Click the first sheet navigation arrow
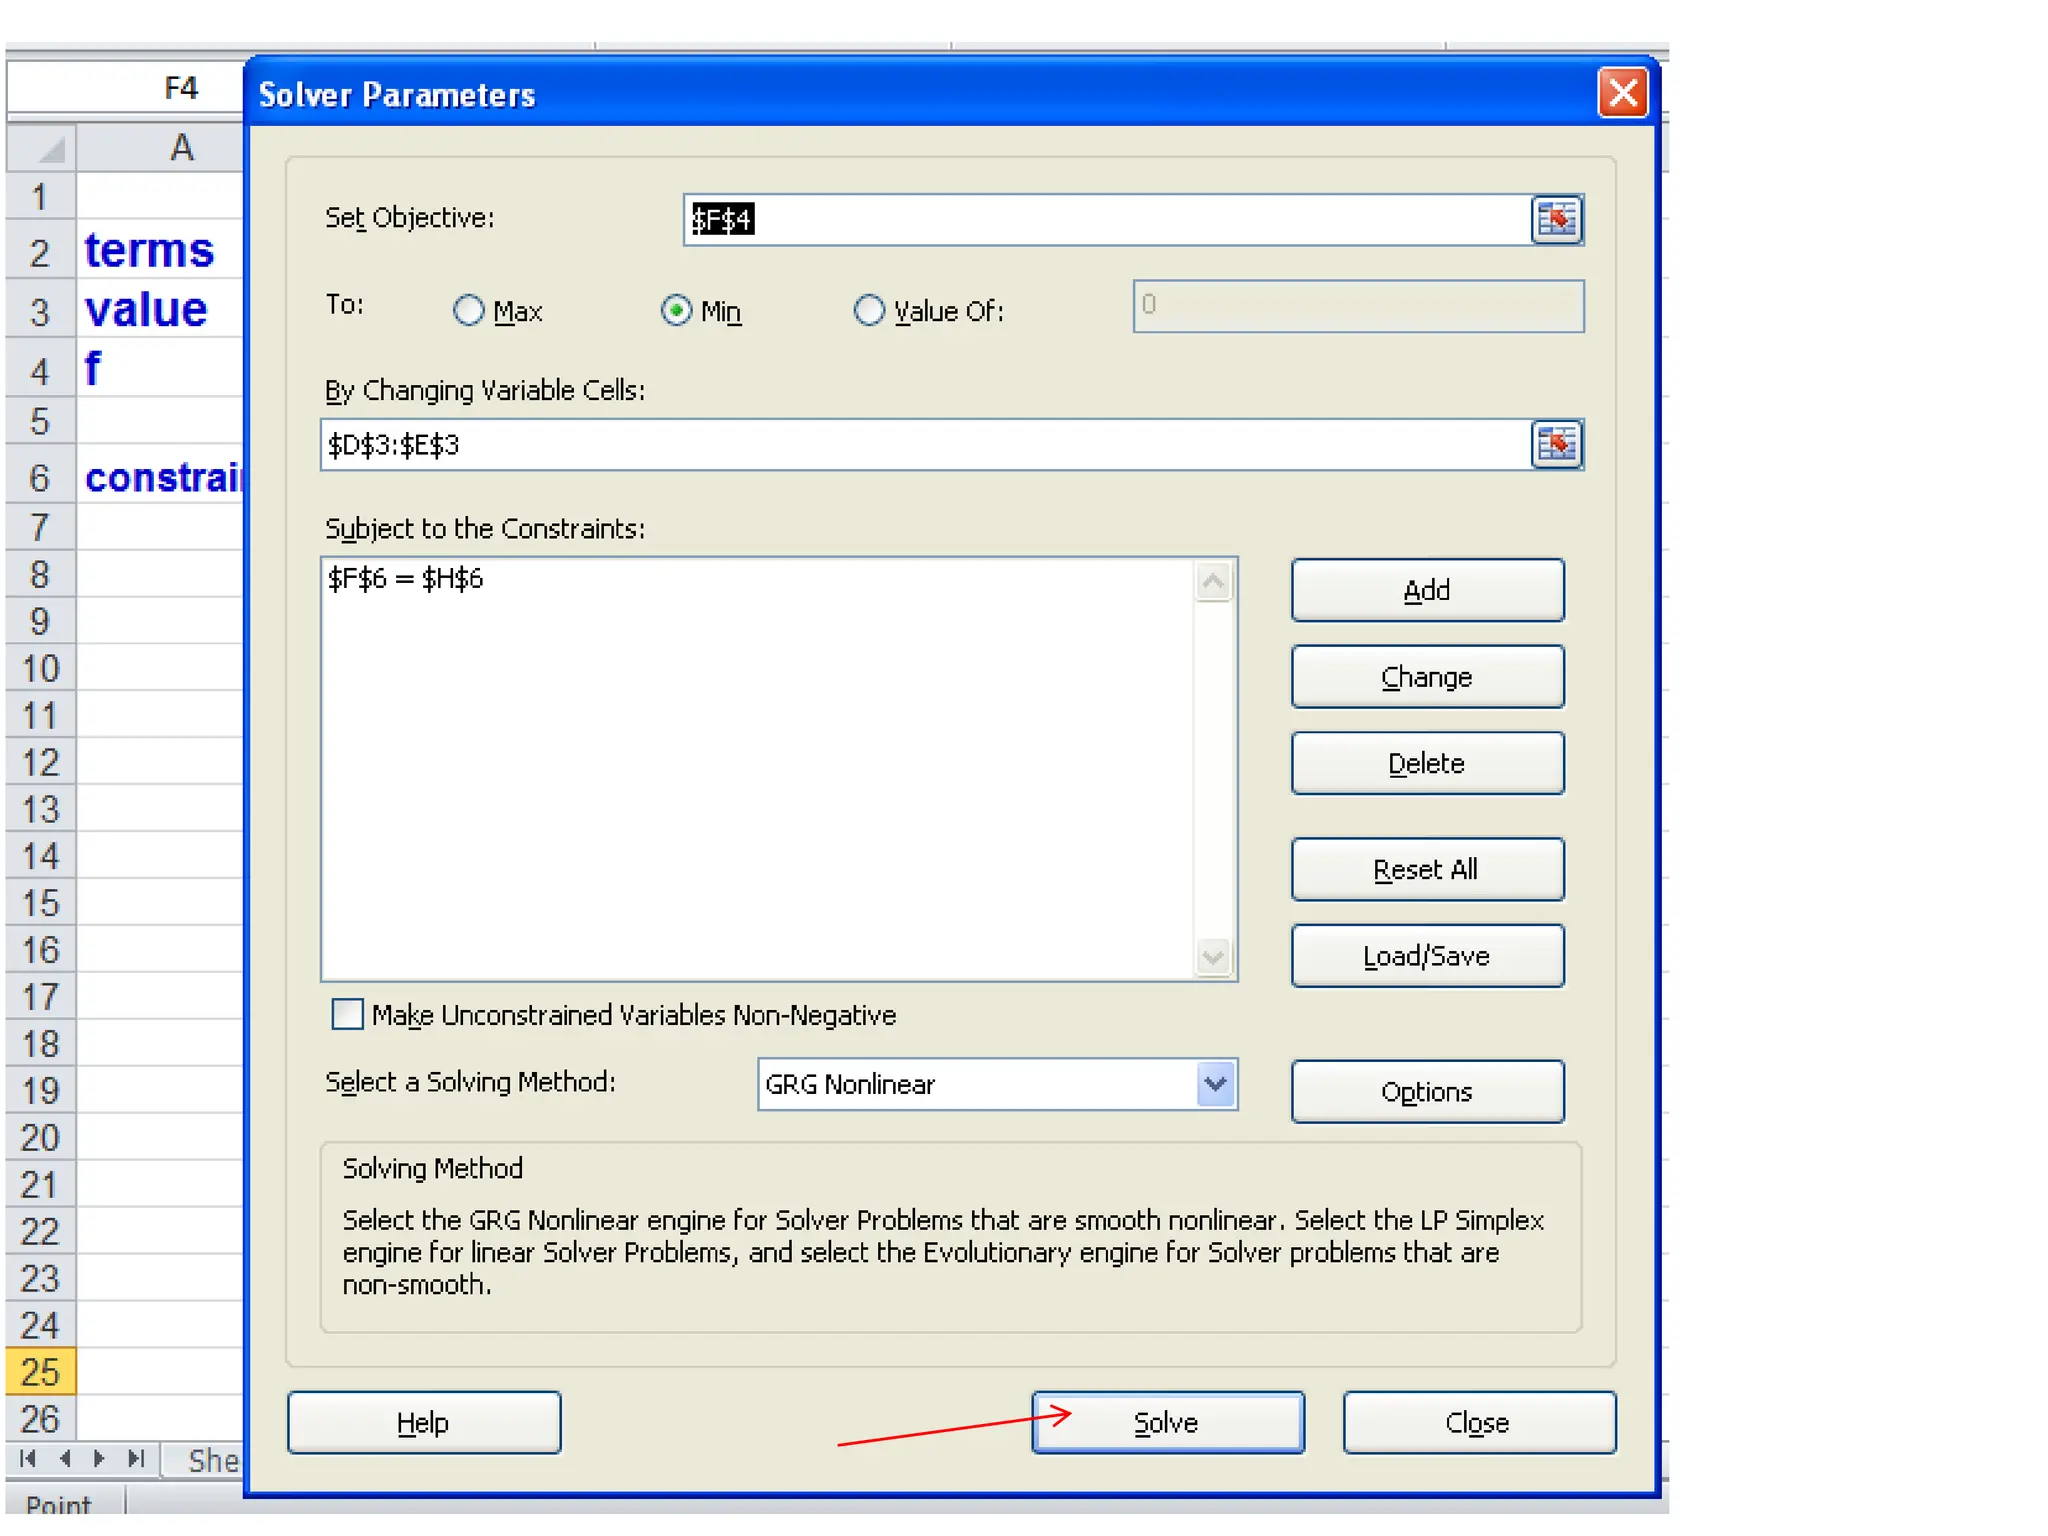This screenshot has height=1536, width=2048. coord(28,1458)
